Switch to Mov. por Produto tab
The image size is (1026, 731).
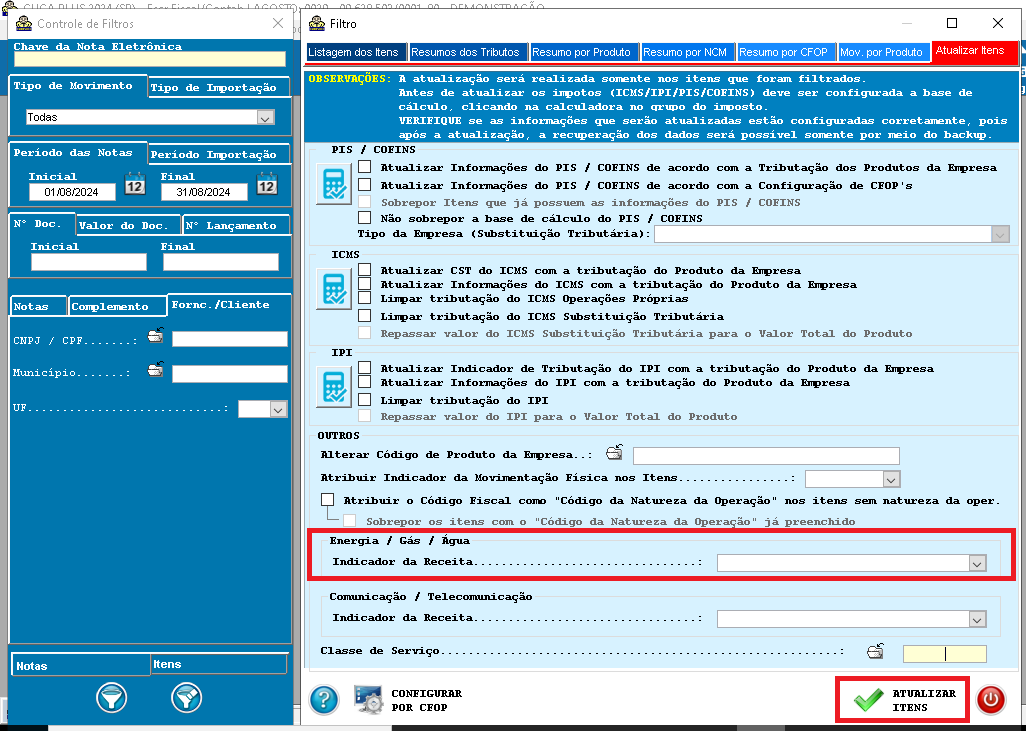[881, 52]
